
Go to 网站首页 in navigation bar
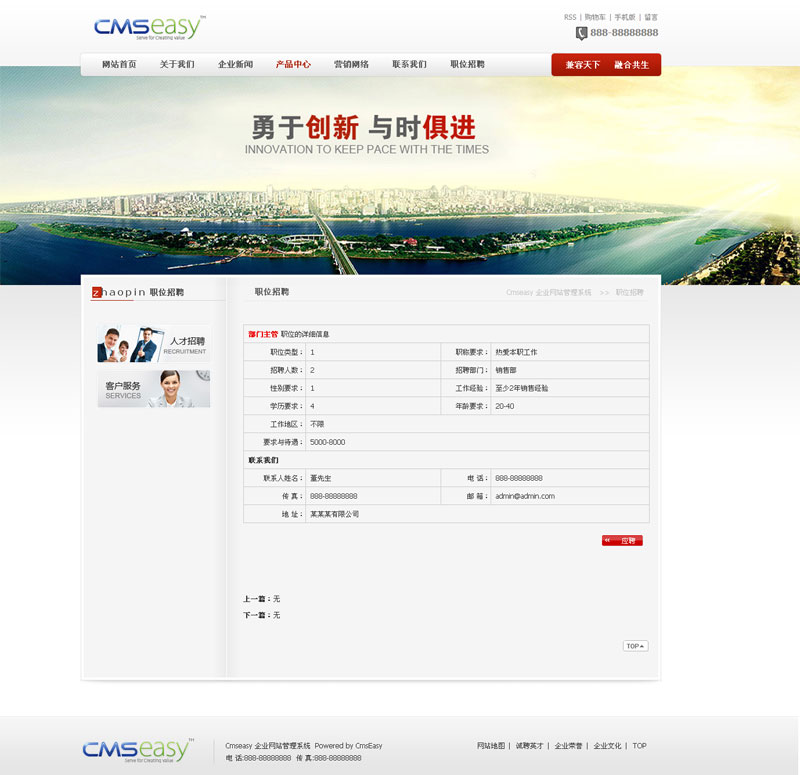pyautogui.click(x=119, y=64)
